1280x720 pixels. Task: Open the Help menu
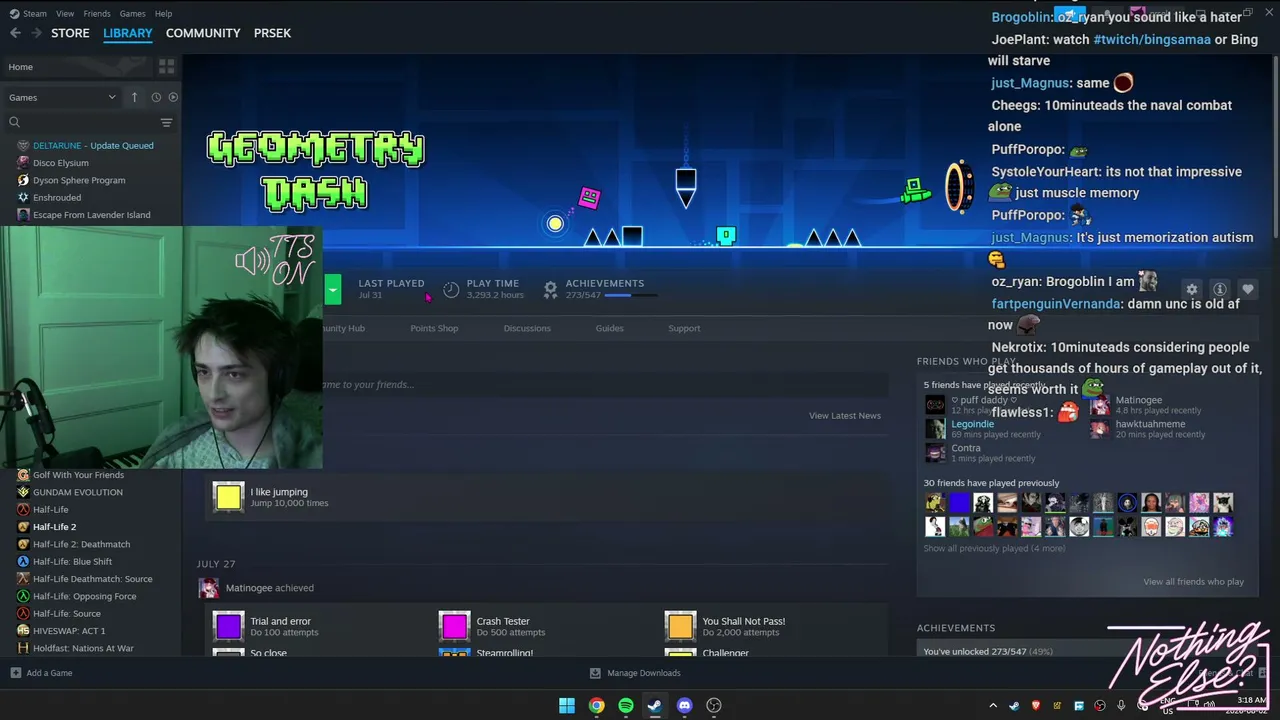tap(164, 14)
